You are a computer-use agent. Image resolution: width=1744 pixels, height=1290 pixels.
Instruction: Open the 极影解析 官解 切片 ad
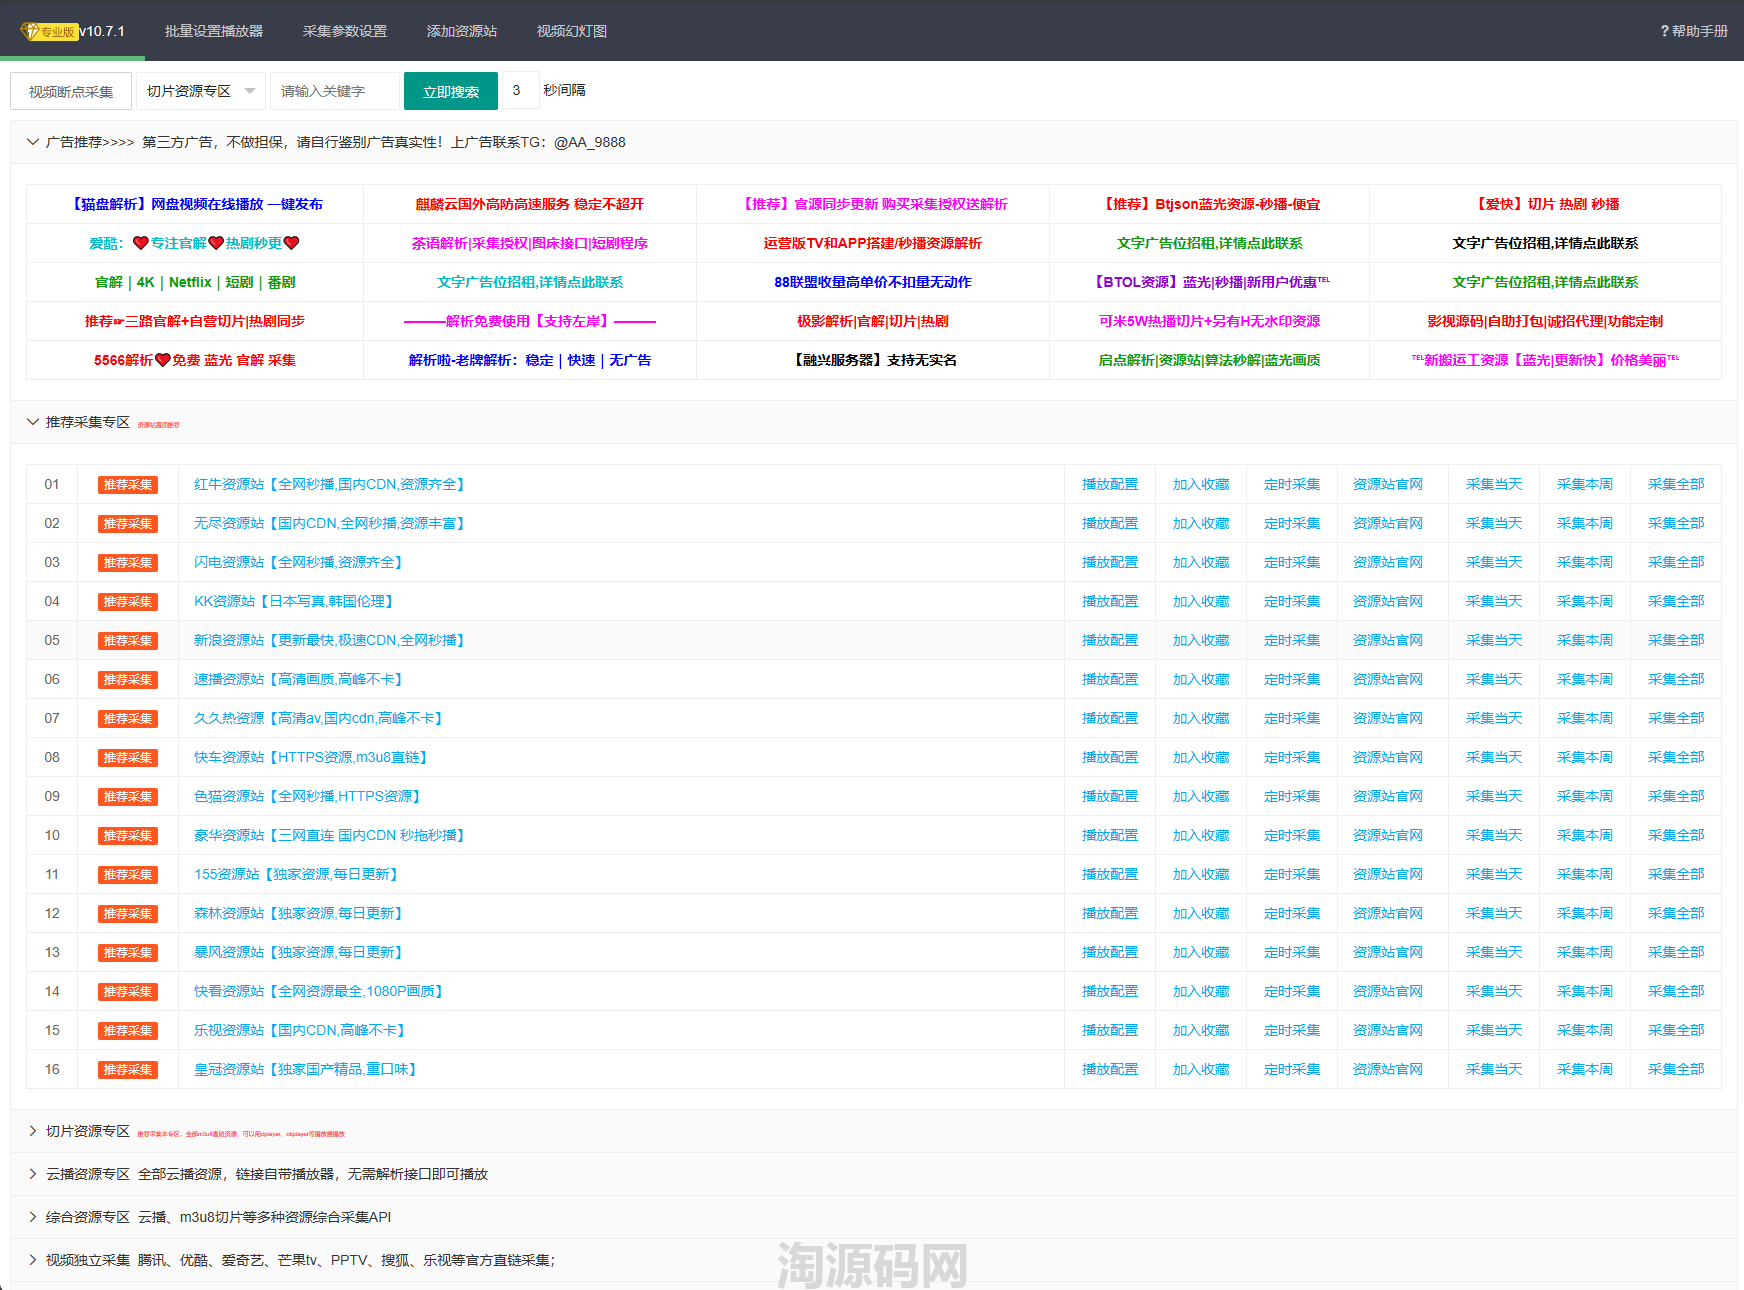tap(873, 321)
